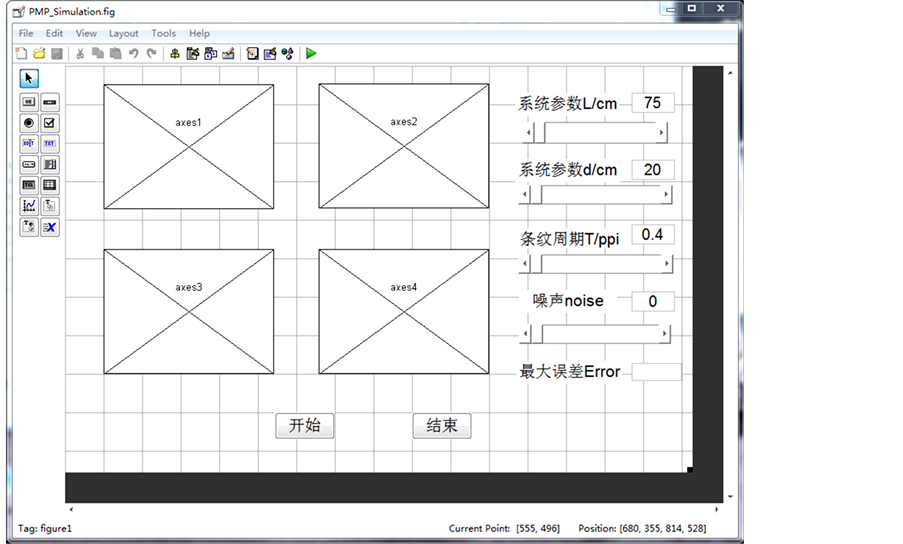Select the 噪声noise slider
The height and width of the screenshot is (544, 903).
pos(595,333)
